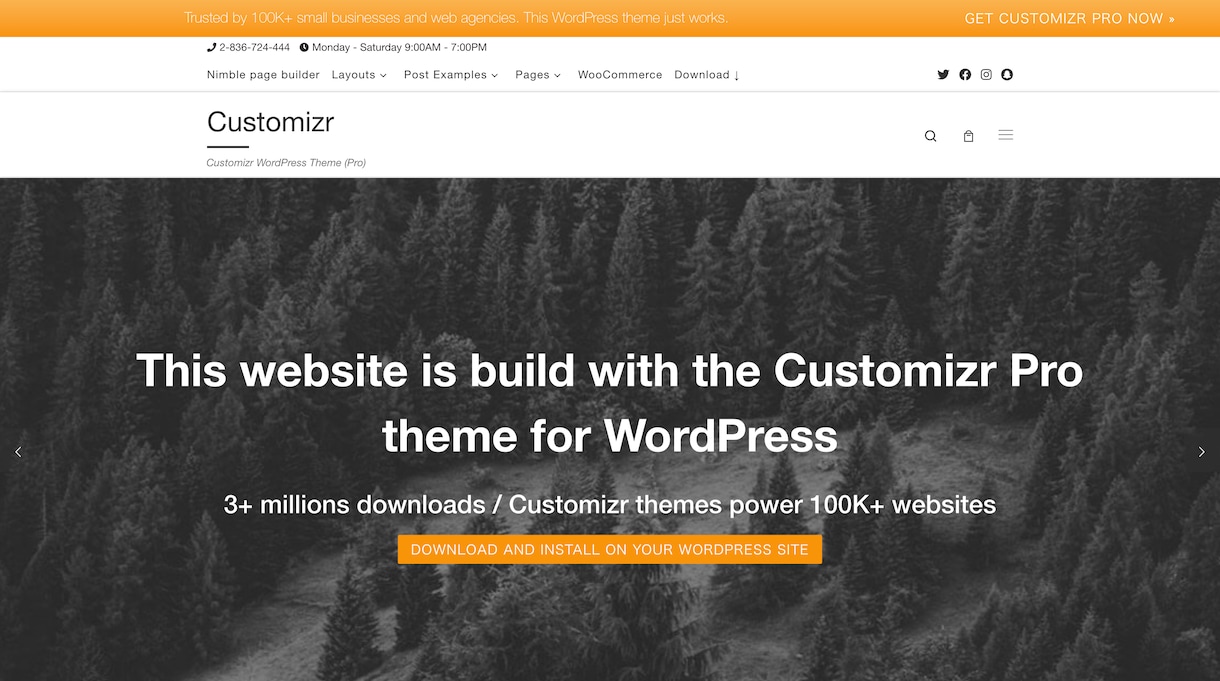Image resolution: width=1220 pixels, height=681 pixels.
Task: Open the shopping bag cart icon
Action: (x=968, y=136)
